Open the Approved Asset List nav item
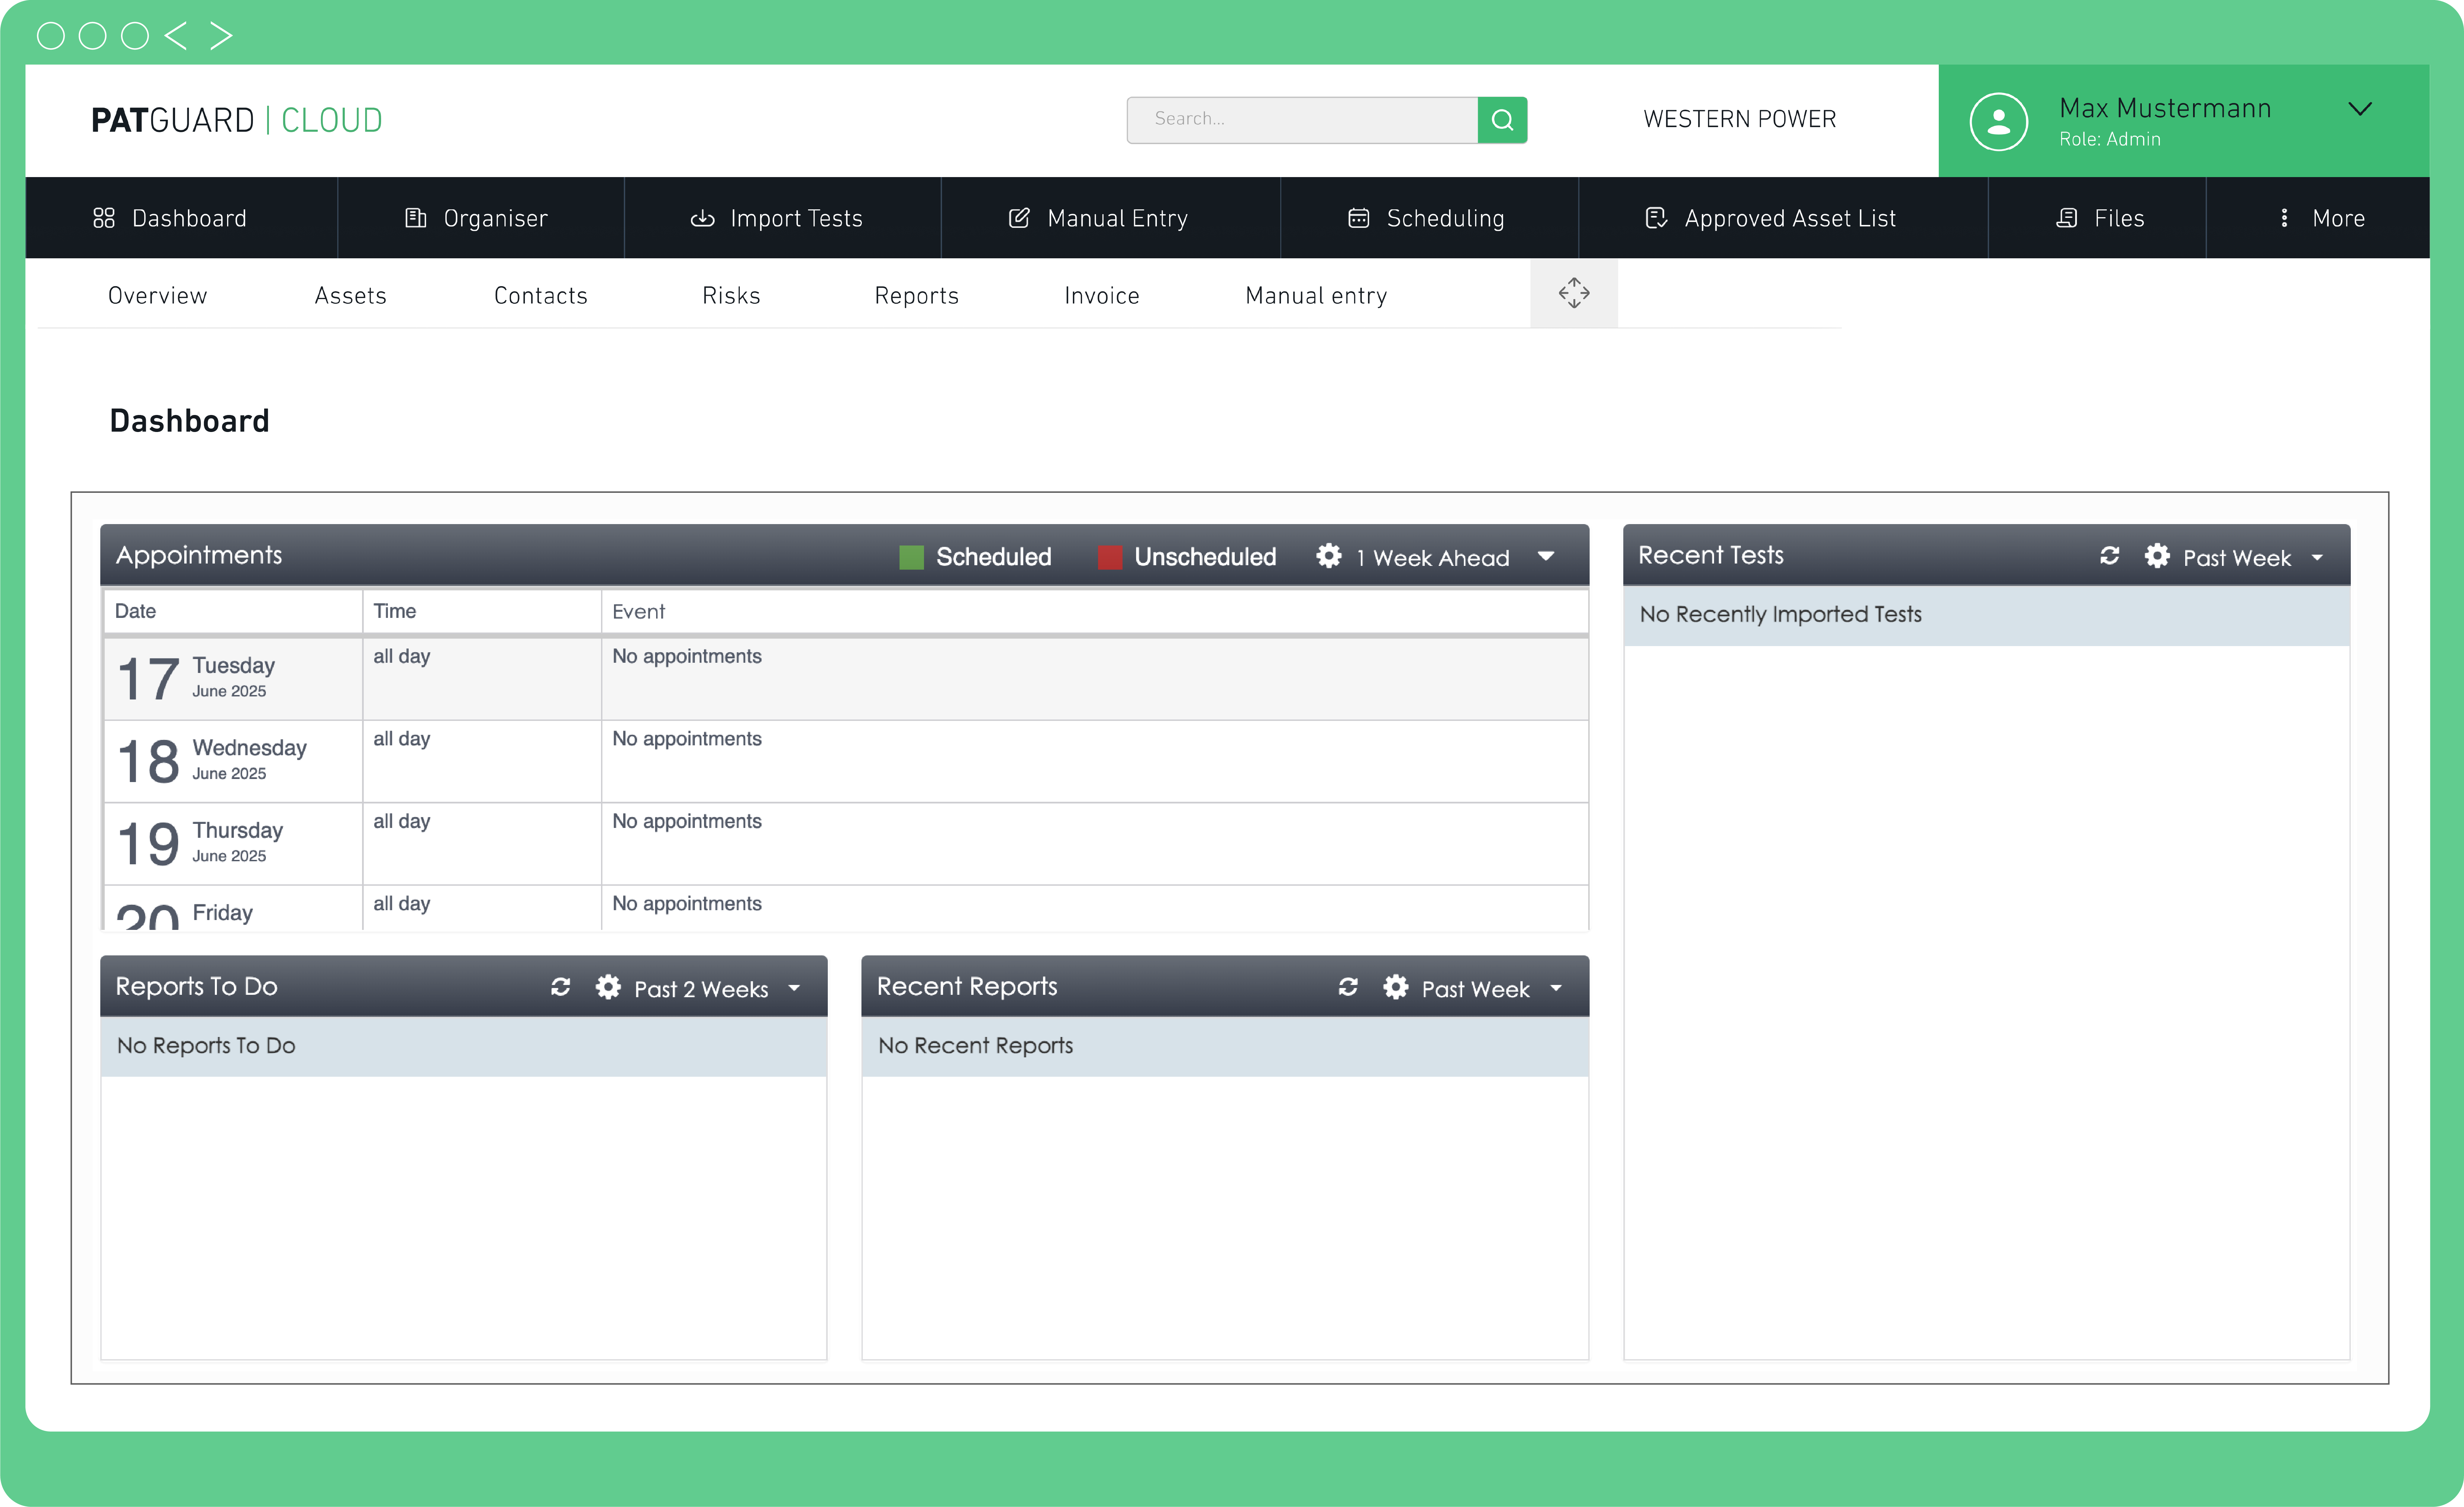The height and width of the screenshot is (1507, 2464). click(x=1783, y=218)
